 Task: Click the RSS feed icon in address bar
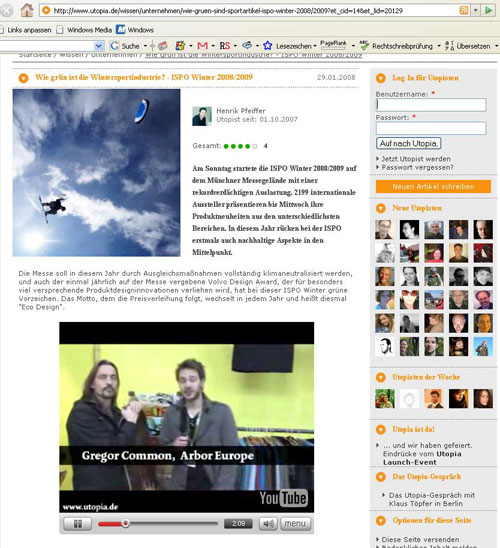coord(464,10)
